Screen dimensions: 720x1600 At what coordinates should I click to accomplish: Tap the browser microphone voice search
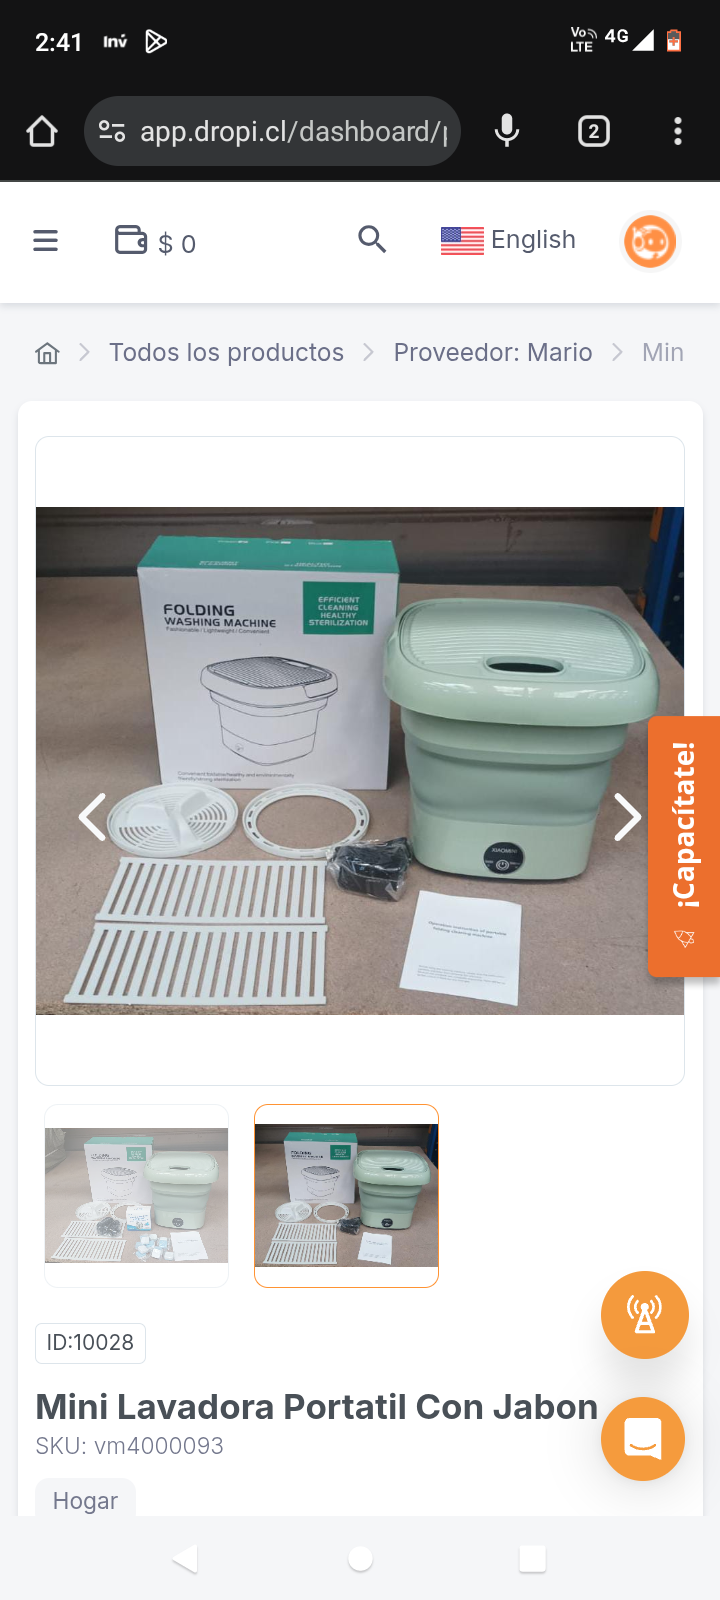coord(507,131)
